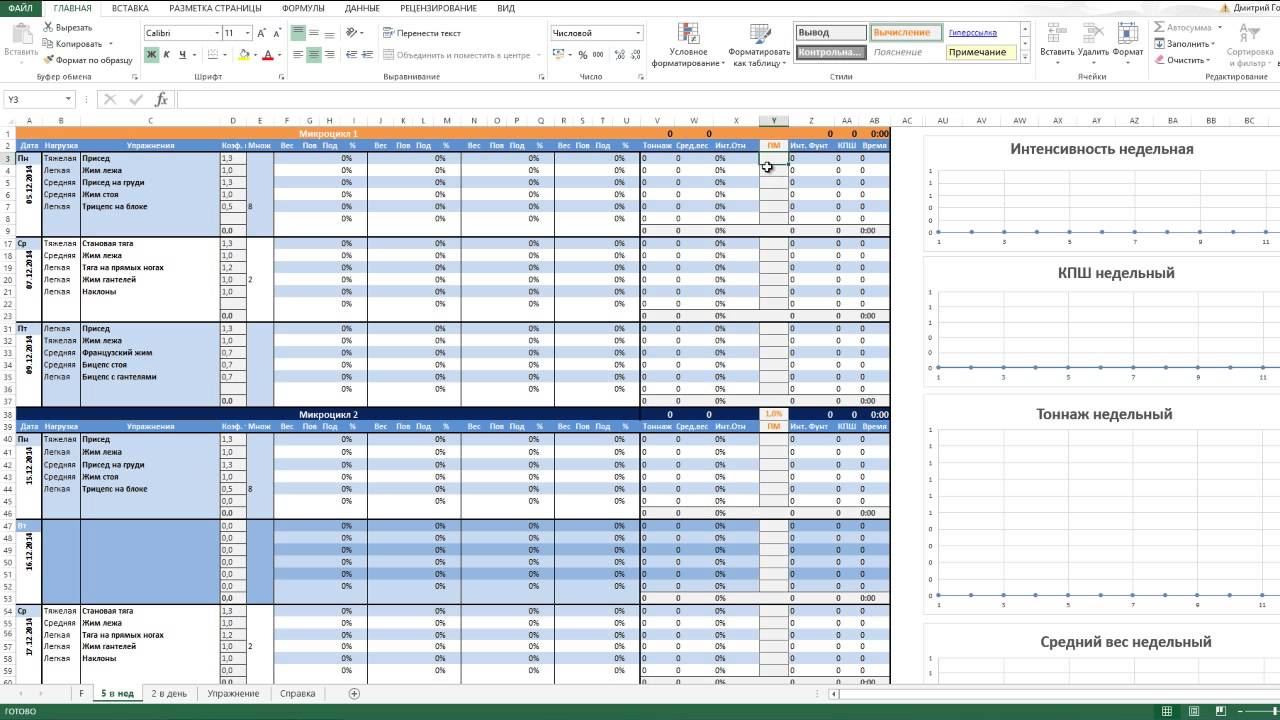Open the Calibri font name dropdown

[x=217, y=33]
